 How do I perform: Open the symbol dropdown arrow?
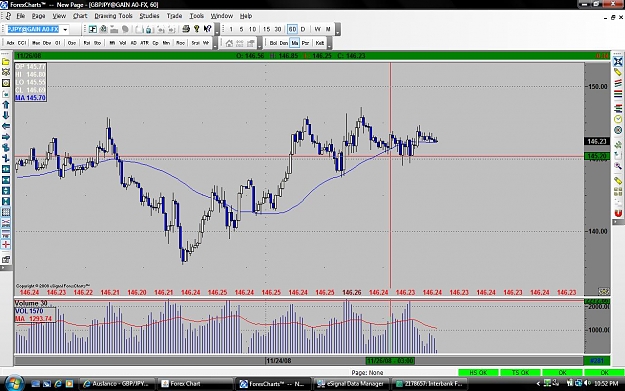[65, 29]
